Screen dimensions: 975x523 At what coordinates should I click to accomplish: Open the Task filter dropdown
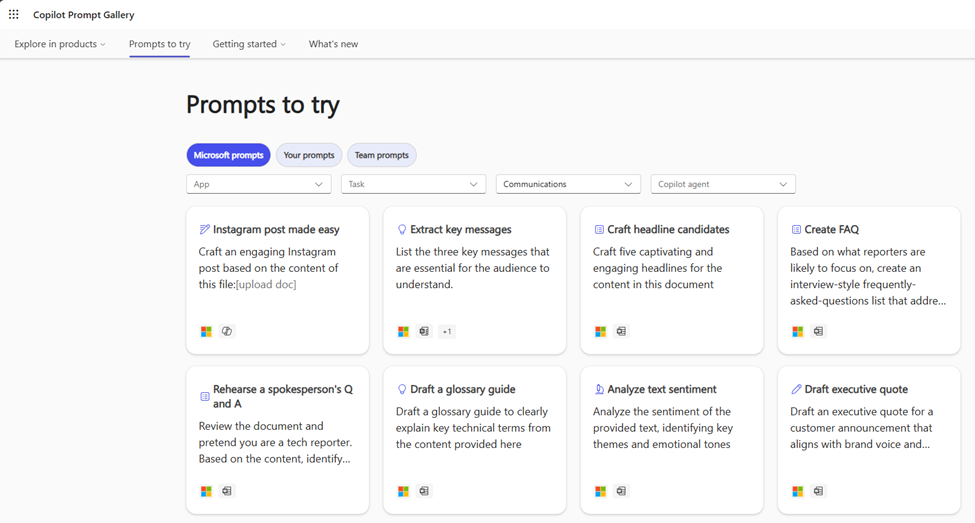413,184
